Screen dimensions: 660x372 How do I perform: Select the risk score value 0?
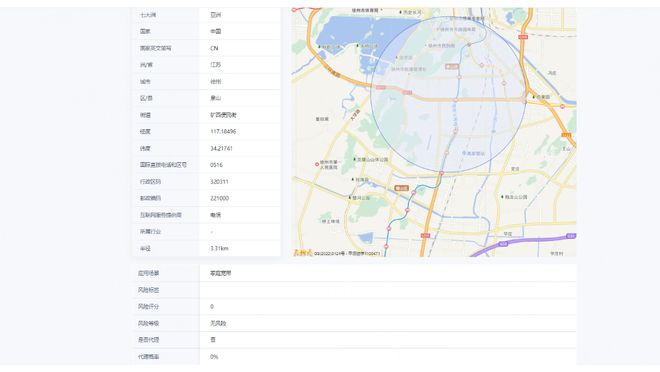[x=212, y=306]
